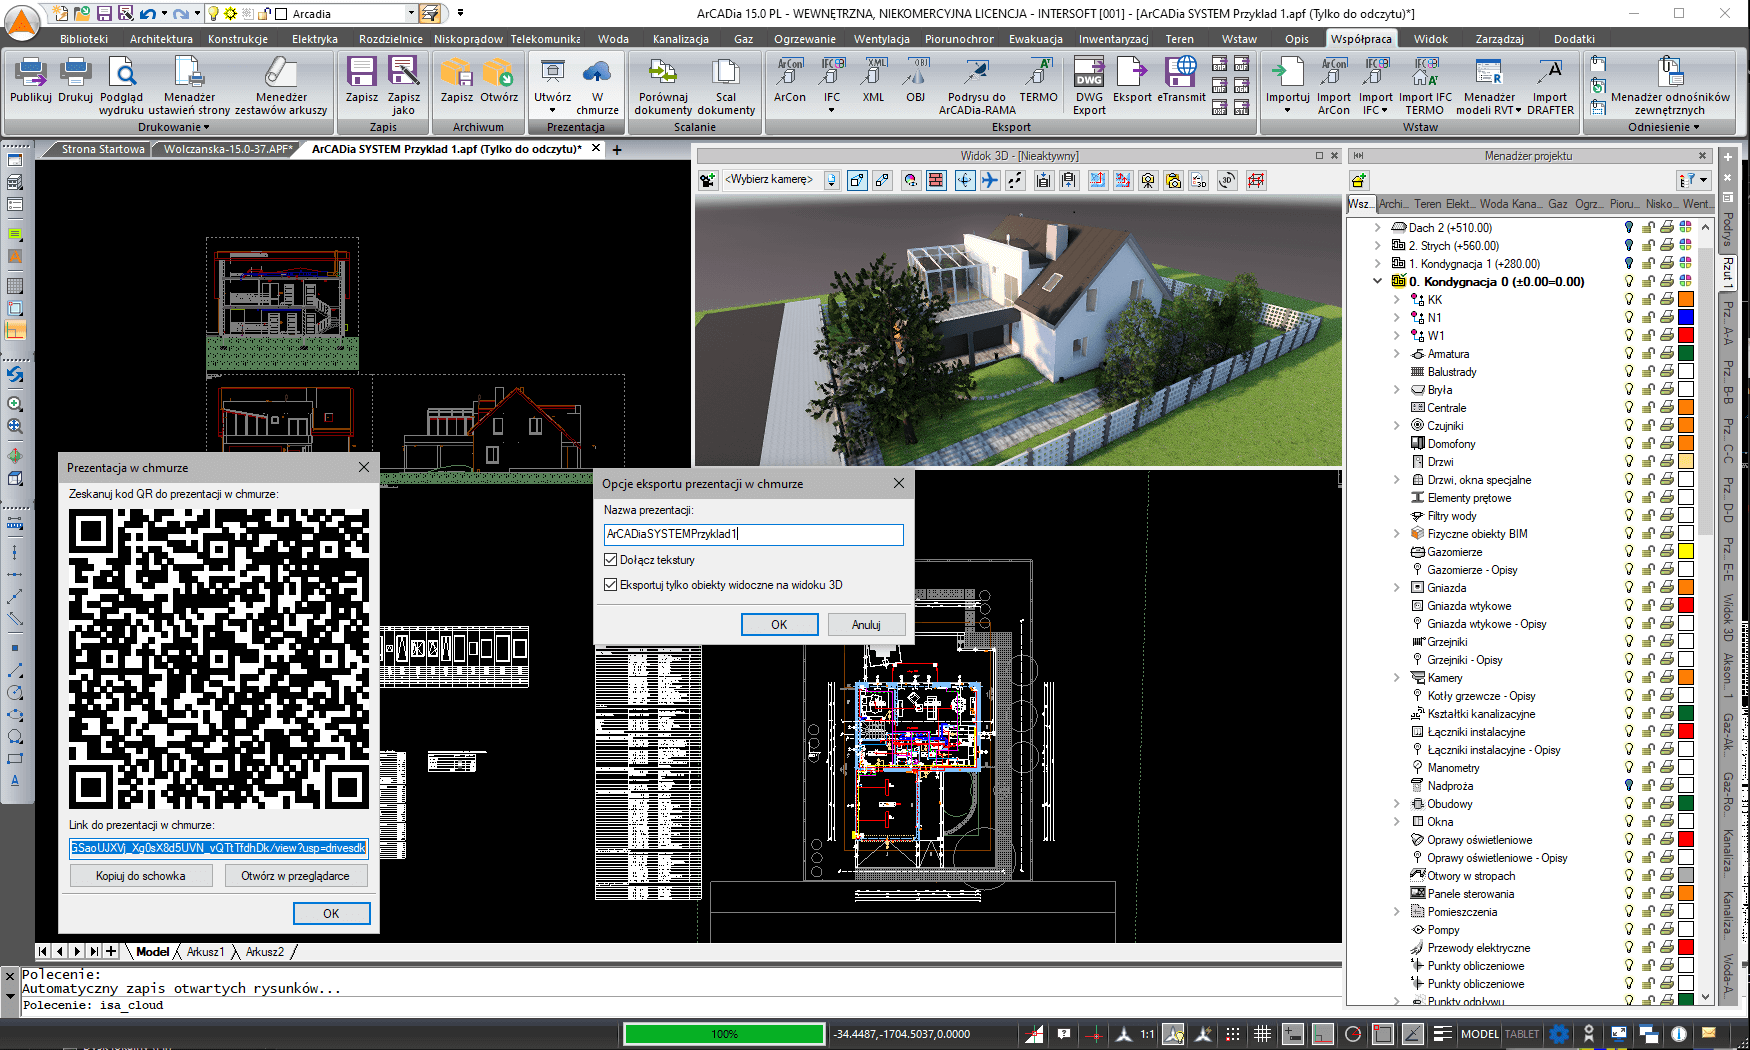The image size is (1750, 1050).
Task: Click W chmurze presentation icon
Action: 597,86
